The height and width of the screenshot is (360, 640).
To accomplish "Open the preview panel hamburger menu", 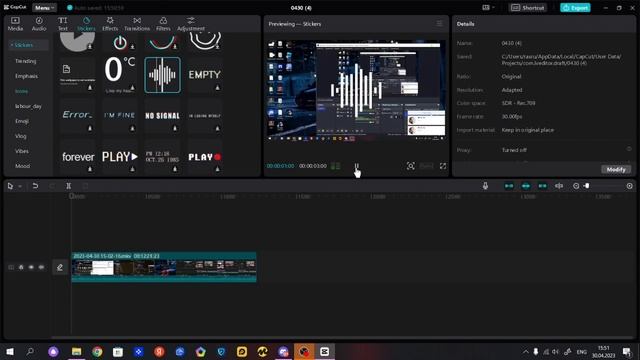I will (440, 24).
